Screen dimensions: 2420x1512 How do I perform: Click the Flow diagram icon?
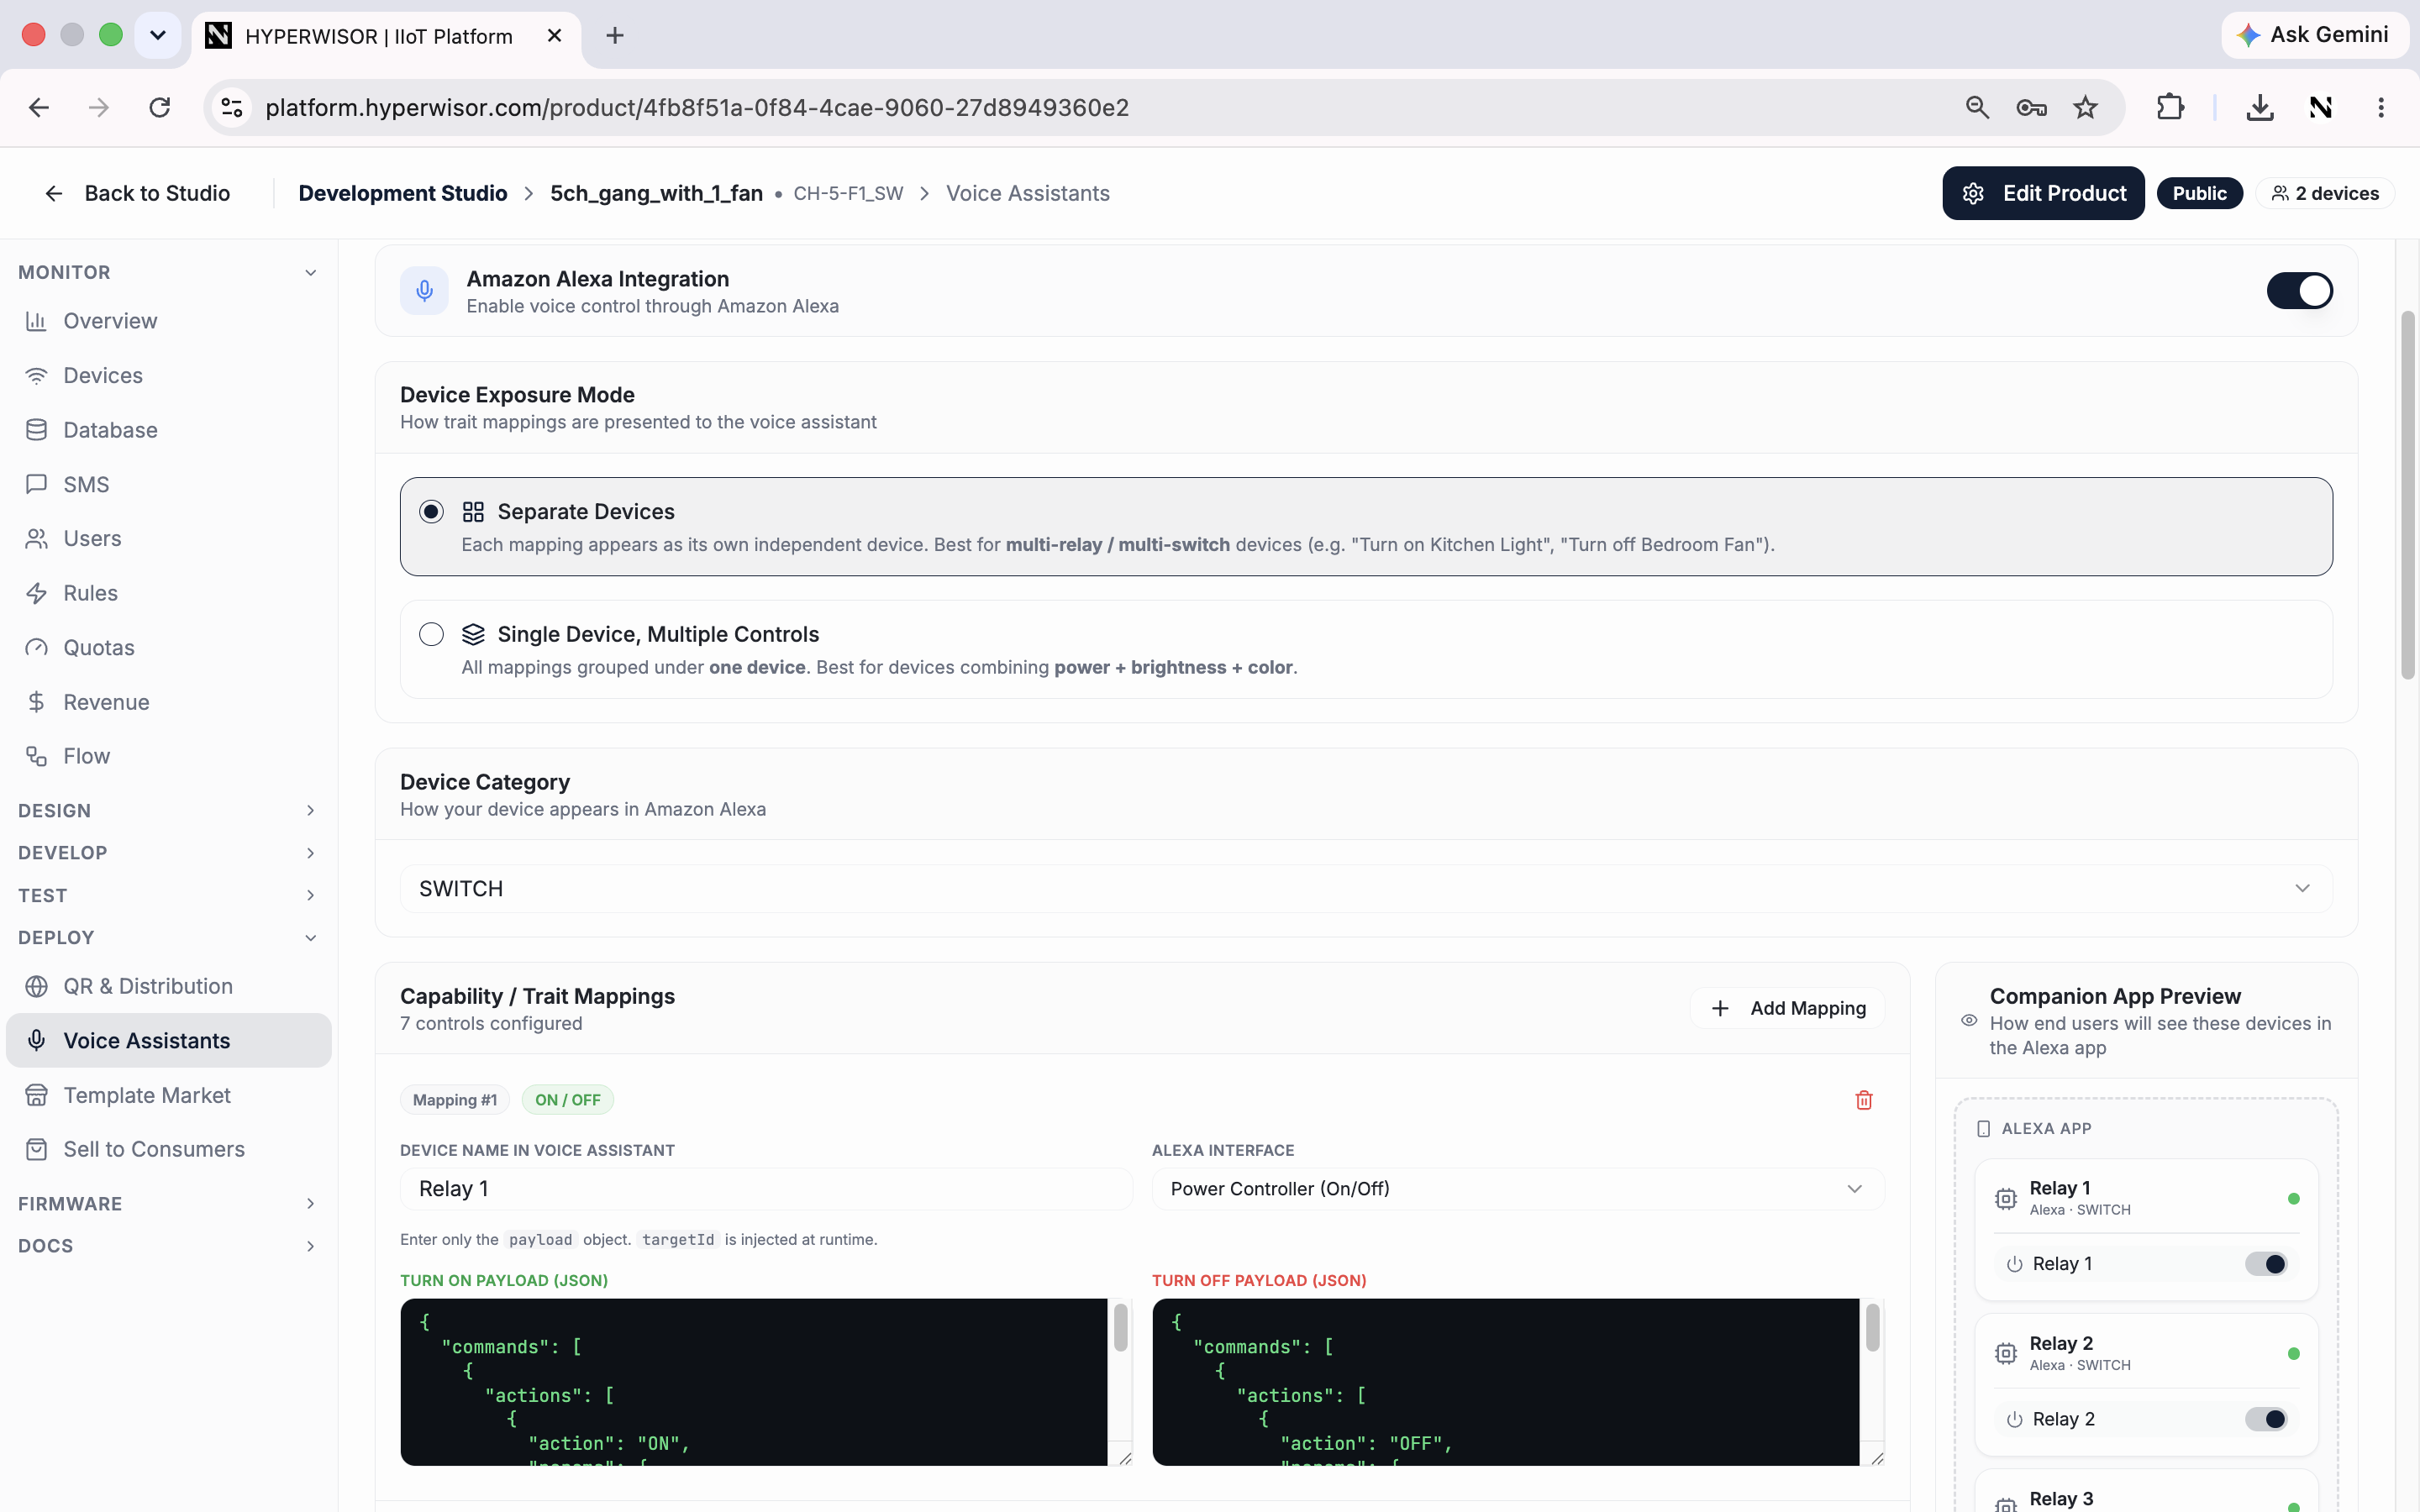[x=36, y=756]
